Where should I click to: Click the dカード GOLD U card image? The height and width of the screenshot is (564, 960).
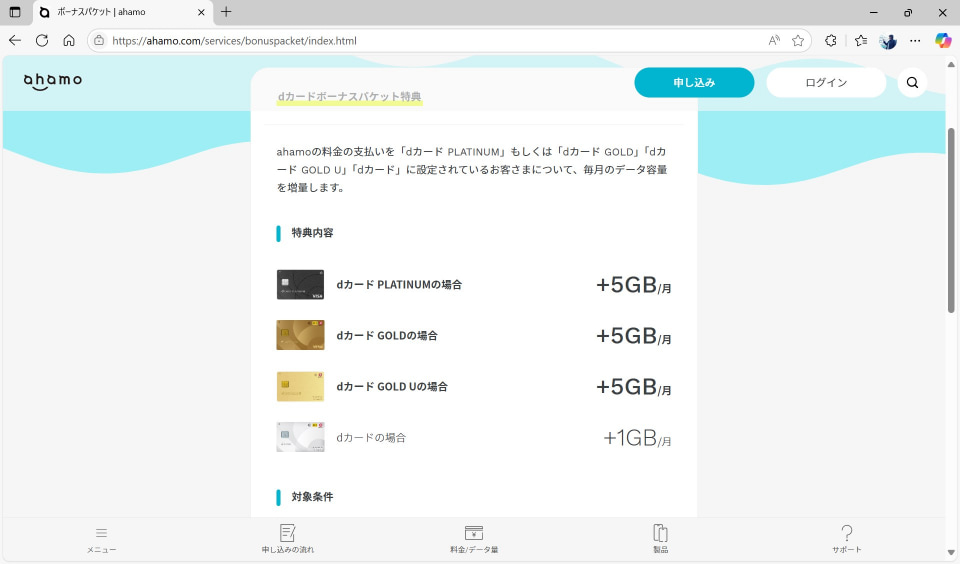[x=300, y=386]
